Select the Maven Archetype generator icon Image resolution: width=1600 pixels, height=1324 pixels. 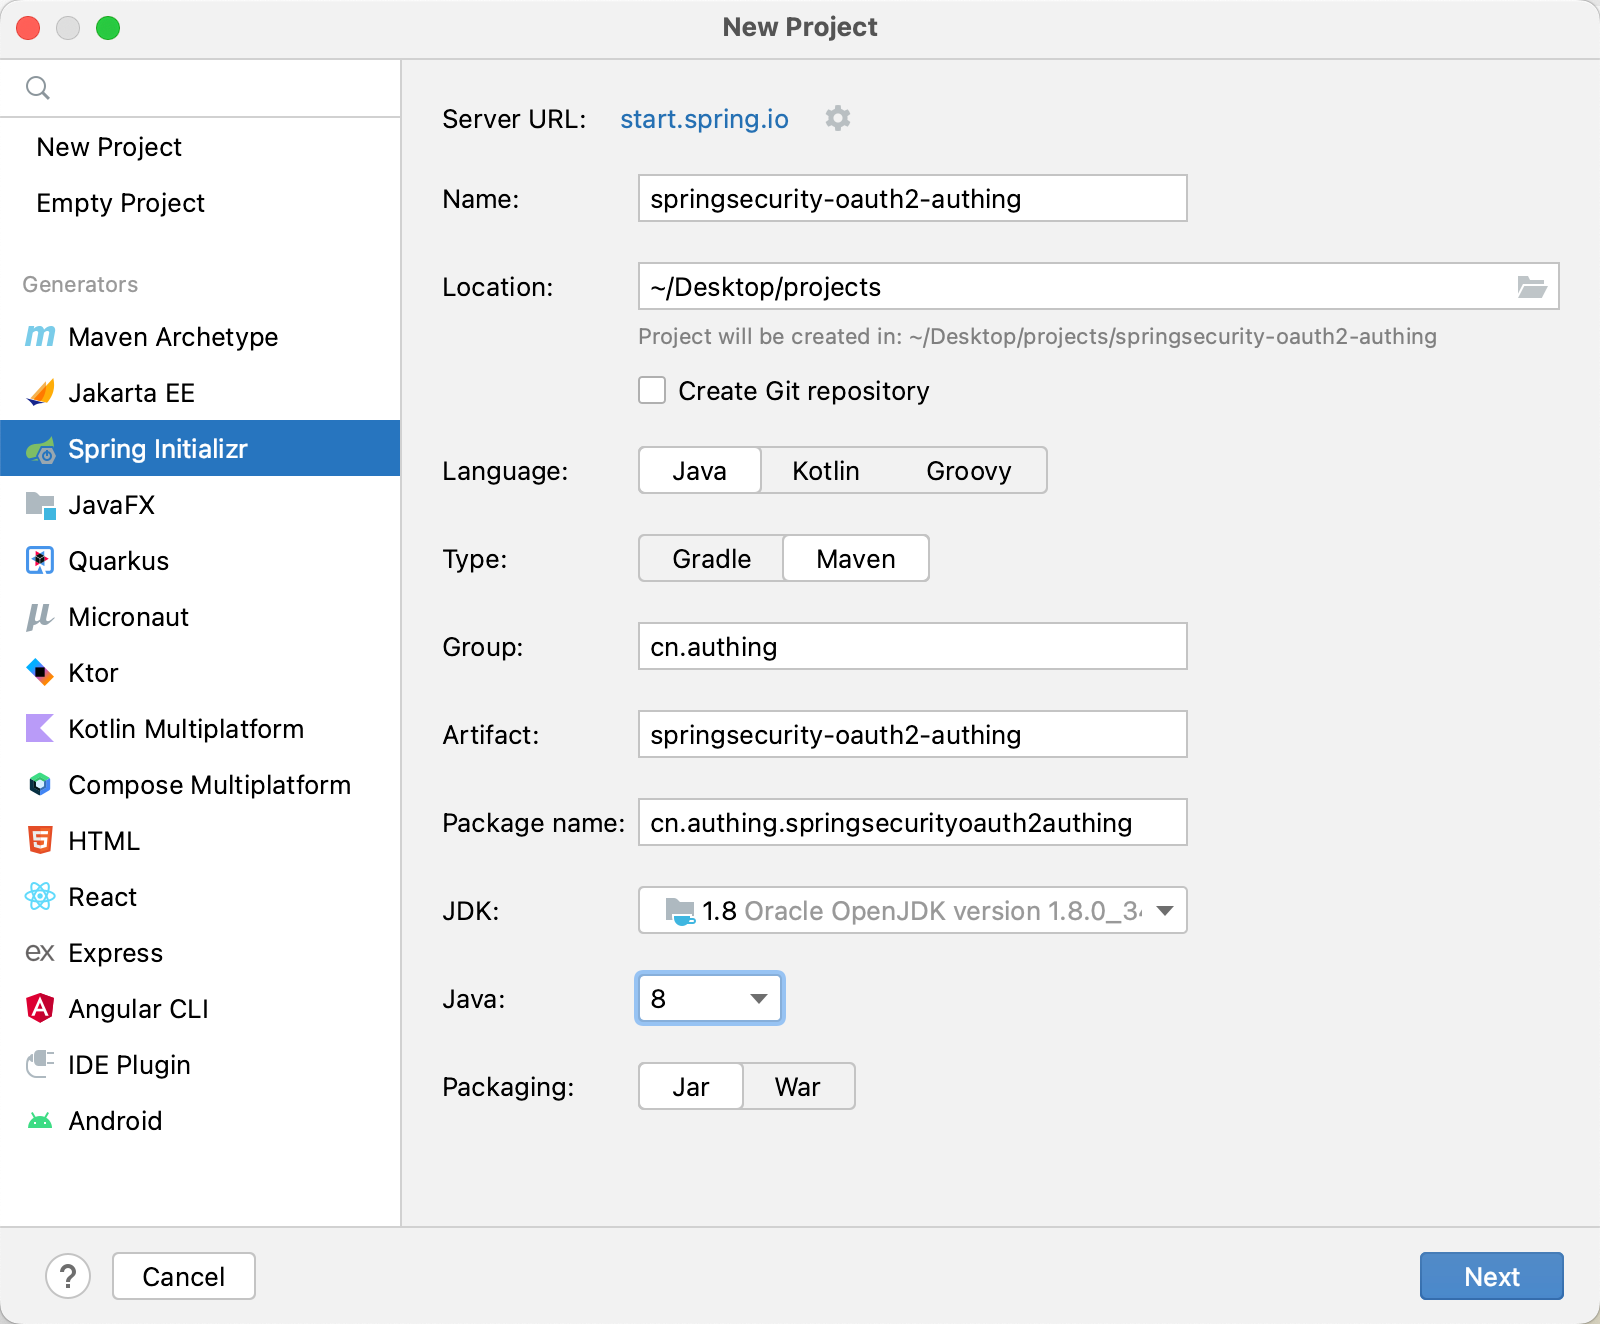39,337
